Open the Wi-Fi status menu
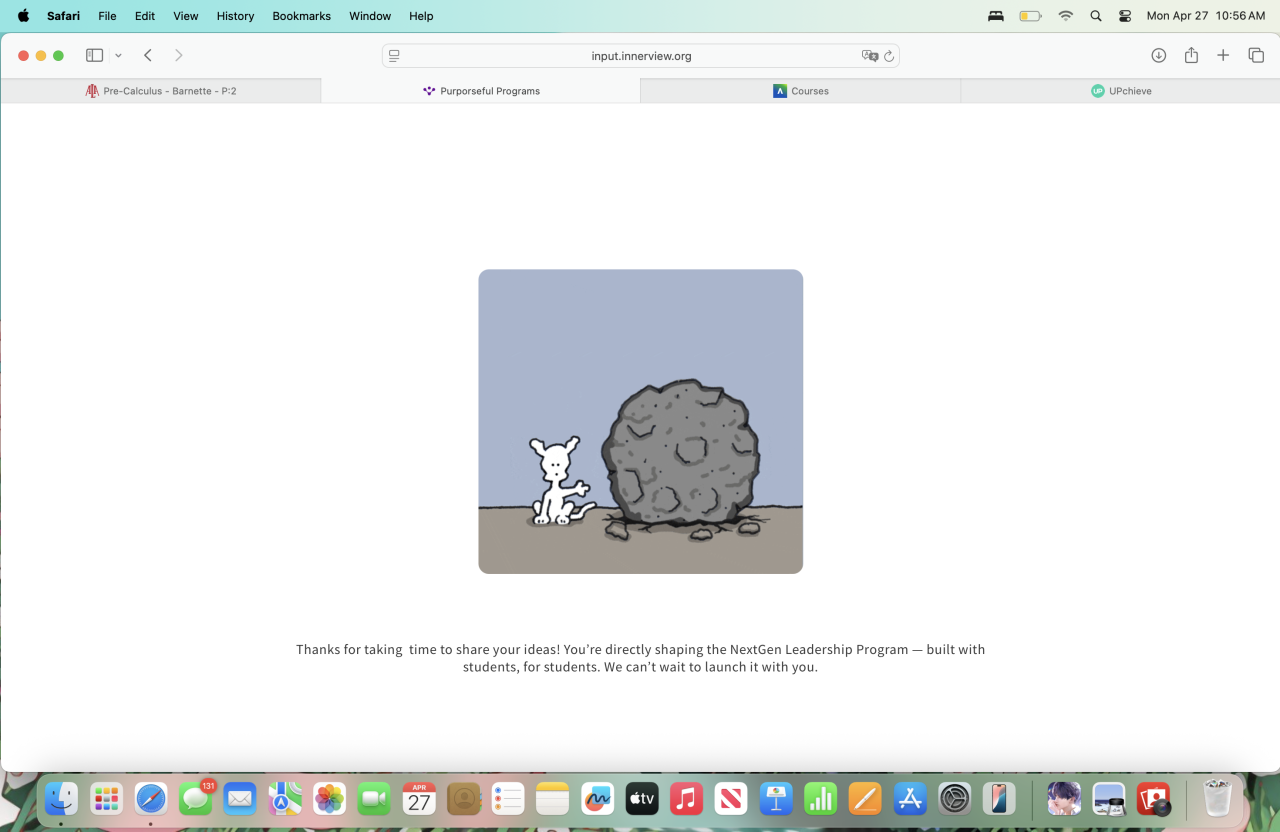Screen dimensions: 1280x832 coord(1065,16)
